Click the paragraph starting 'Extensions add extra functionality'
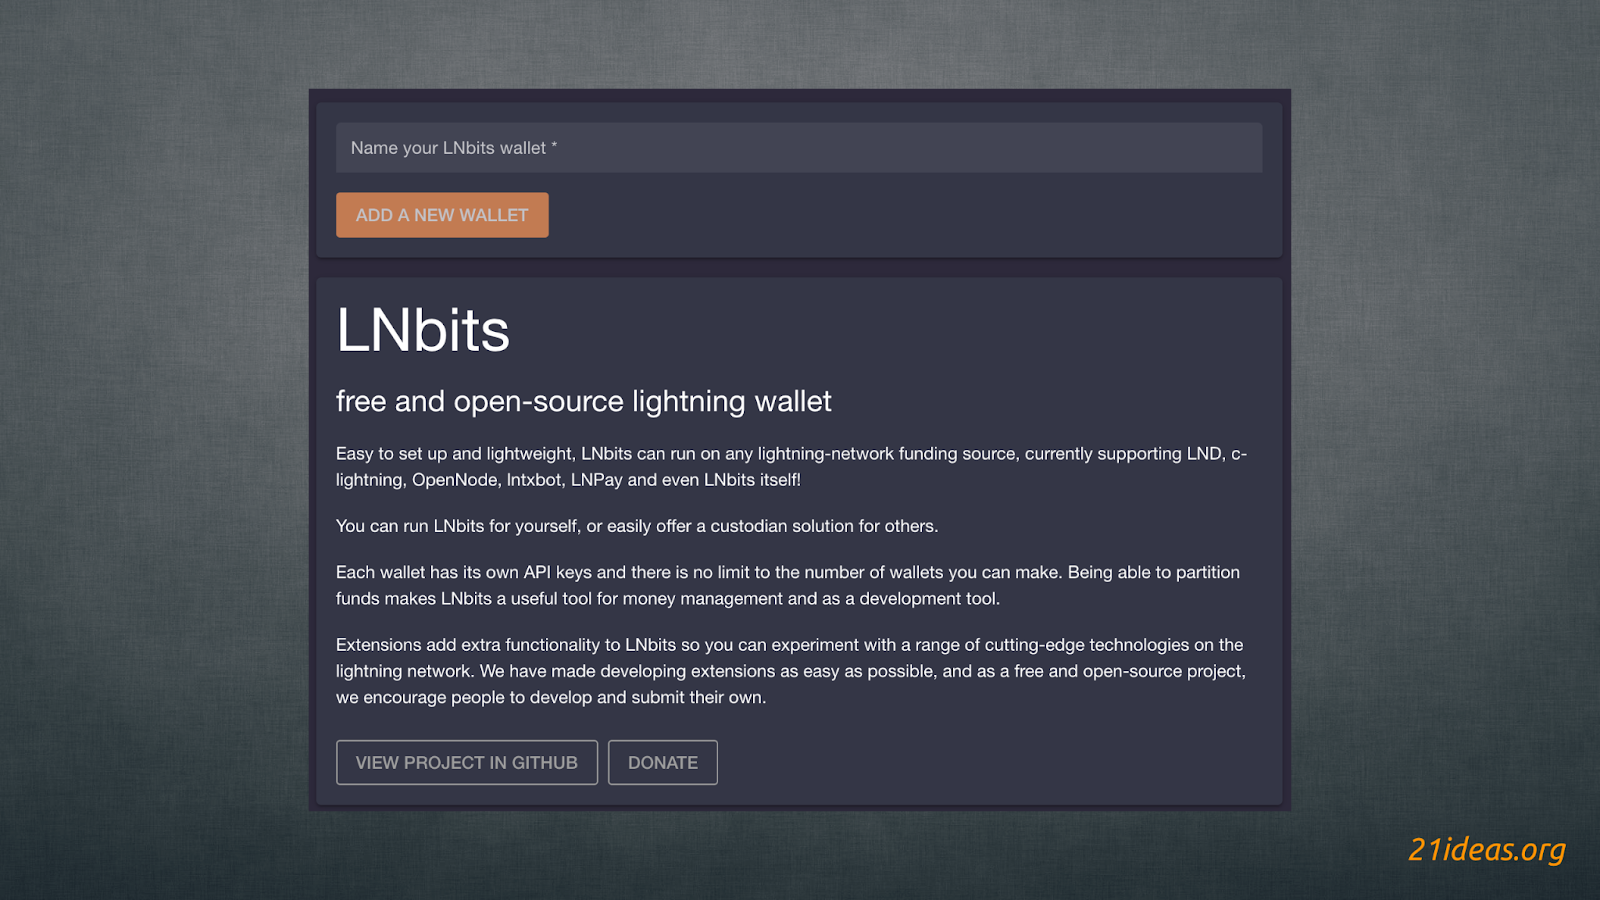The image size is (1600, 900). 790,671
